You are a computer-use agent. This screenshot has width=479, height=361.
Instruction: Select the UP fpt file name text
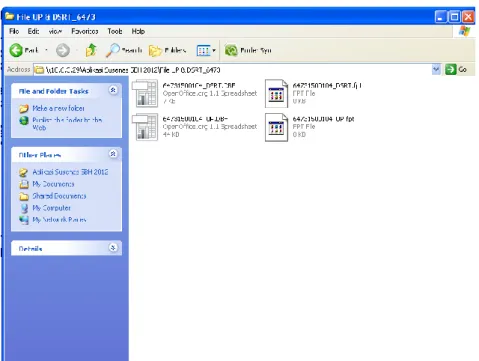point(323,119)
